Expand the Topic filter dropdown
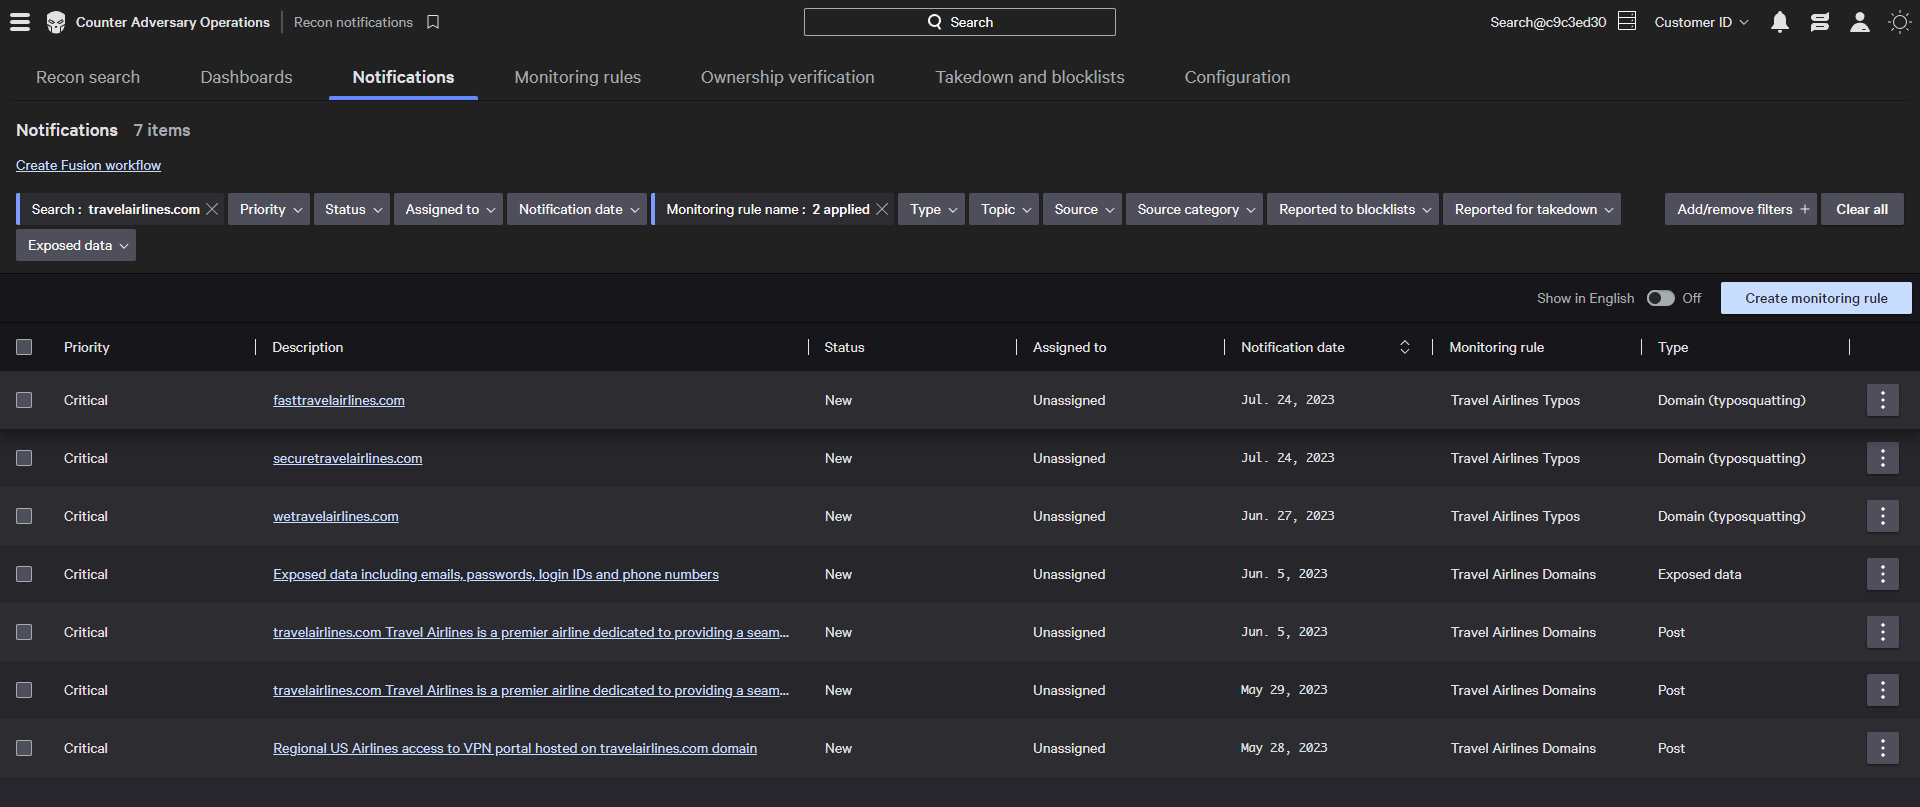Viewport: 1920px width, 807px height. [x=1004, y=209]
